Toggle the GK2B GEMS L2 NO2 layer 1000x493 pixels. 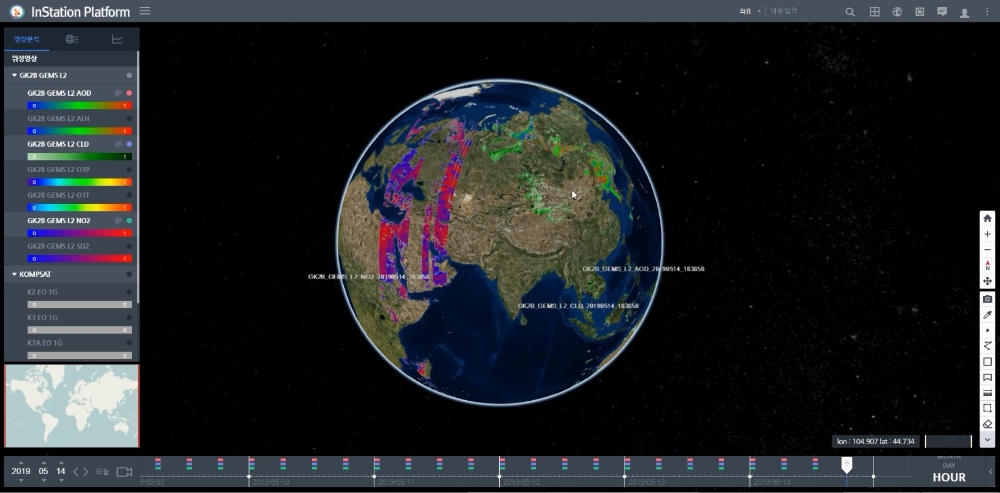(x=129, y=220)
